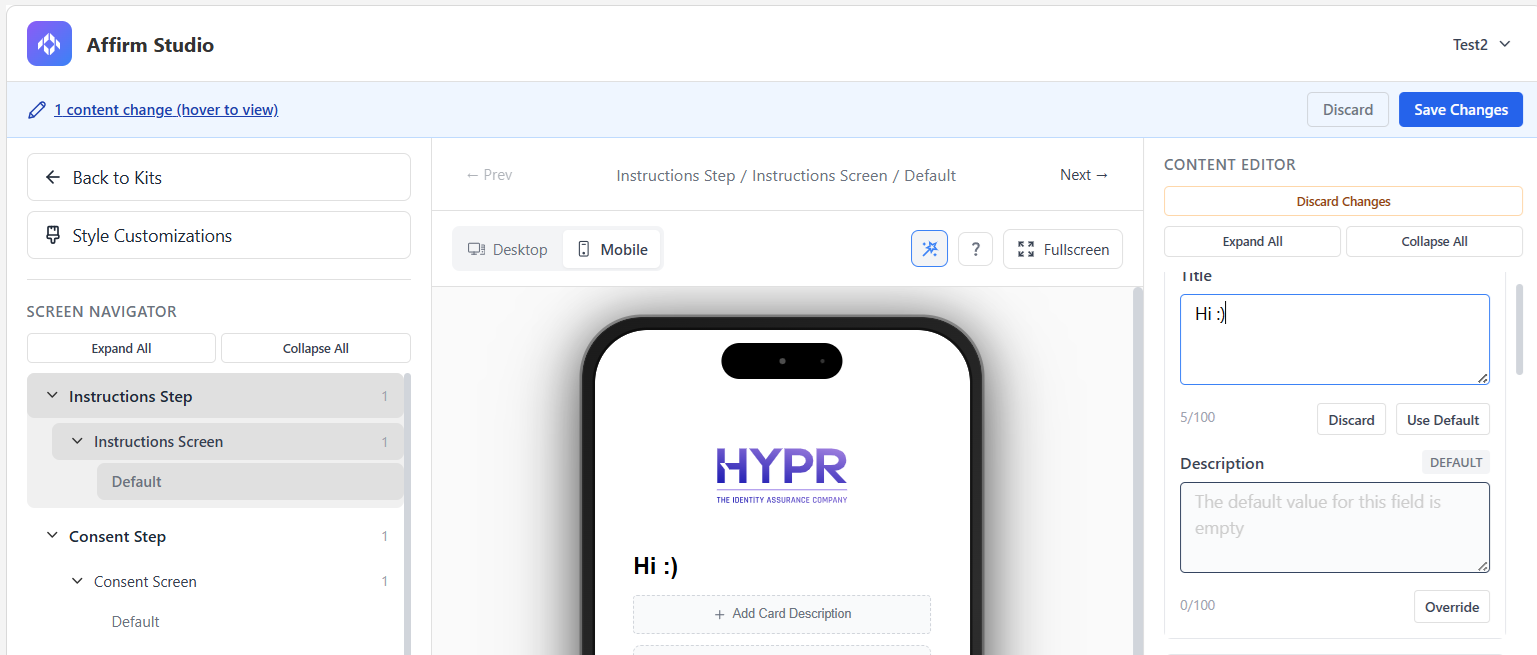Screen dimensions: 1537x655
Task: Select the Mobile preview toggle
Action: click(x=612, y=249)
